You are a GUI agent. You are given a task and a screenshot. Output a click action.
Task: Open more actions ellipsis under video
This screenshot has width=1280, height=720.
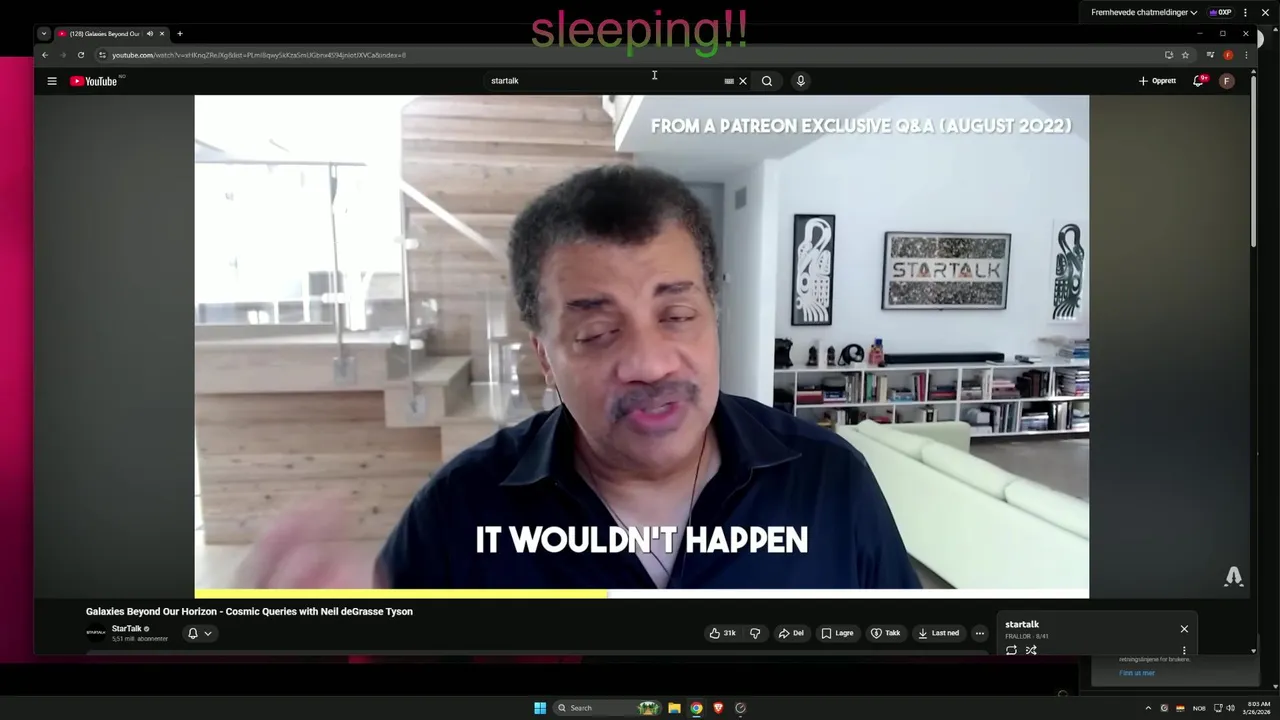[980, 633]
